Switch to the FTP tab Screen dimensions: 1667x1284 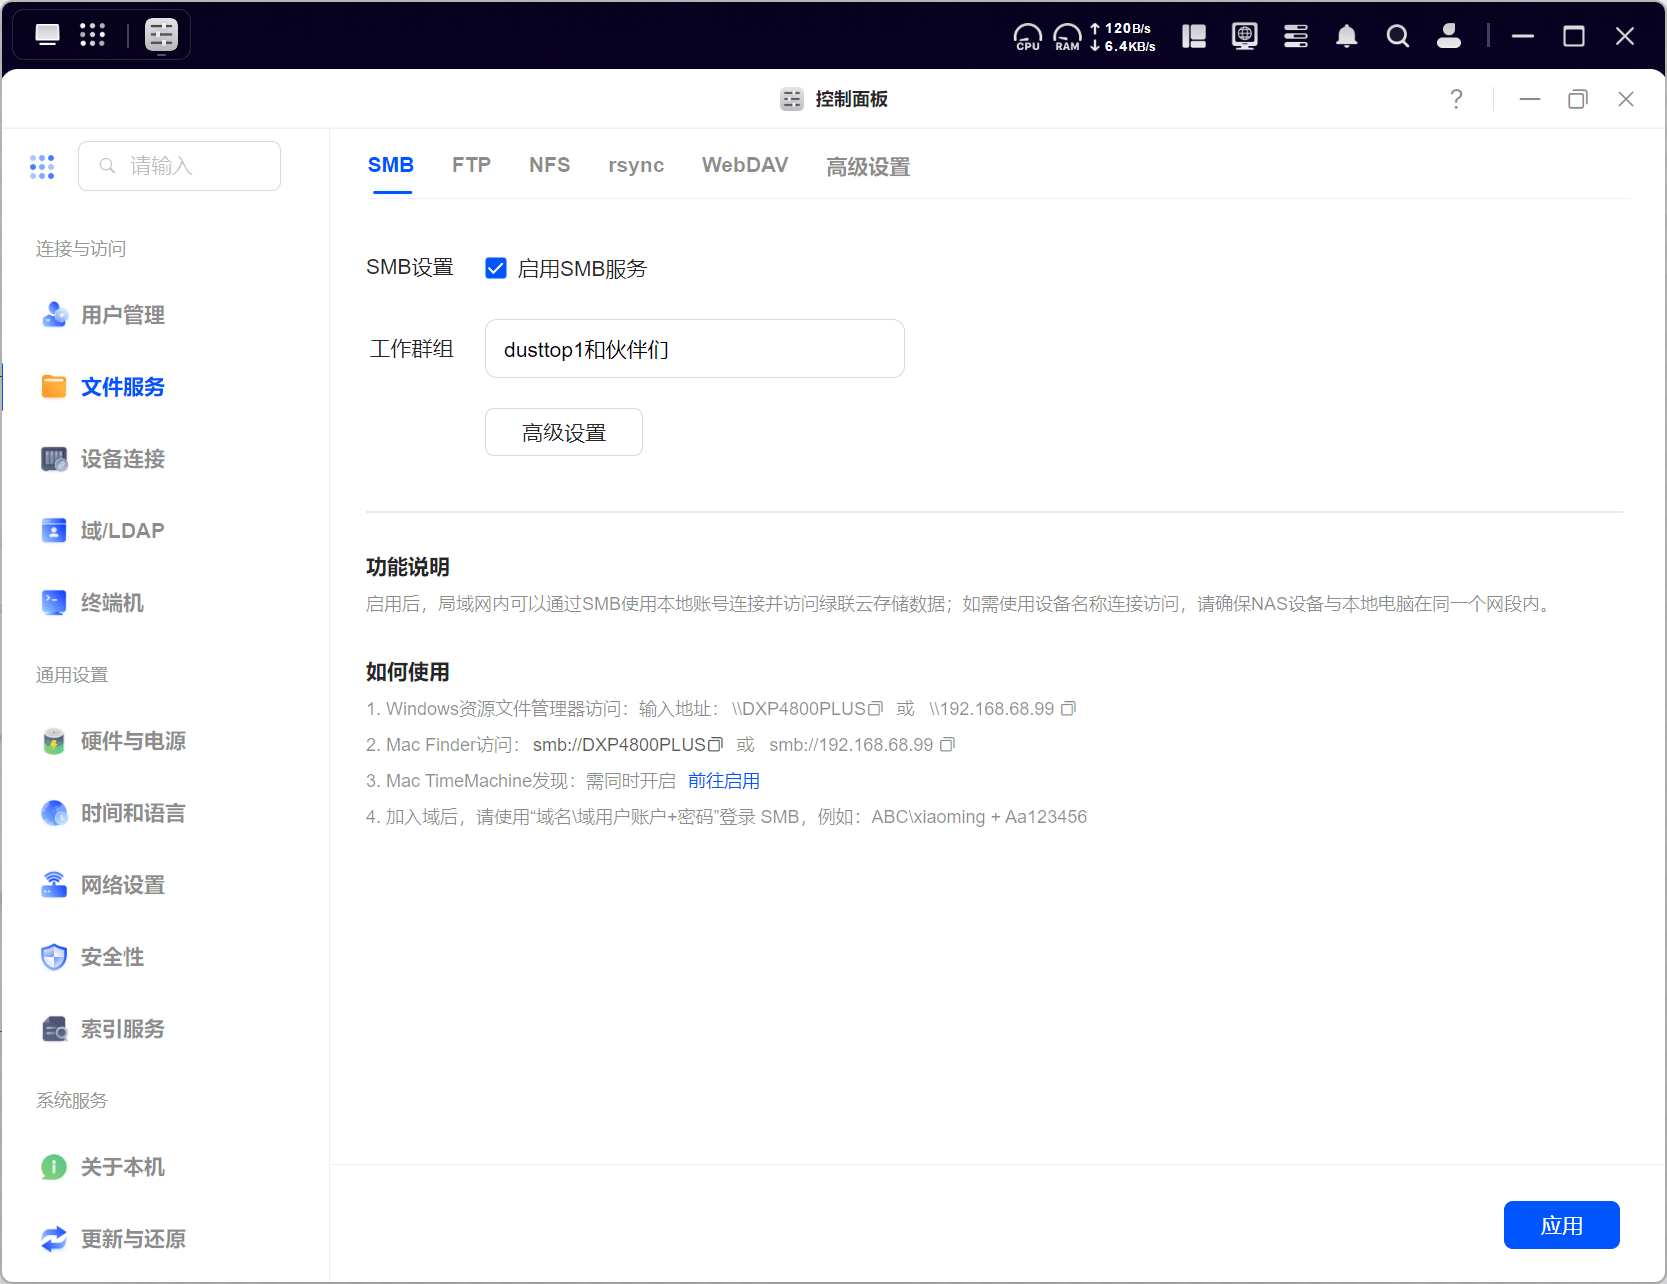coord(471,165)
